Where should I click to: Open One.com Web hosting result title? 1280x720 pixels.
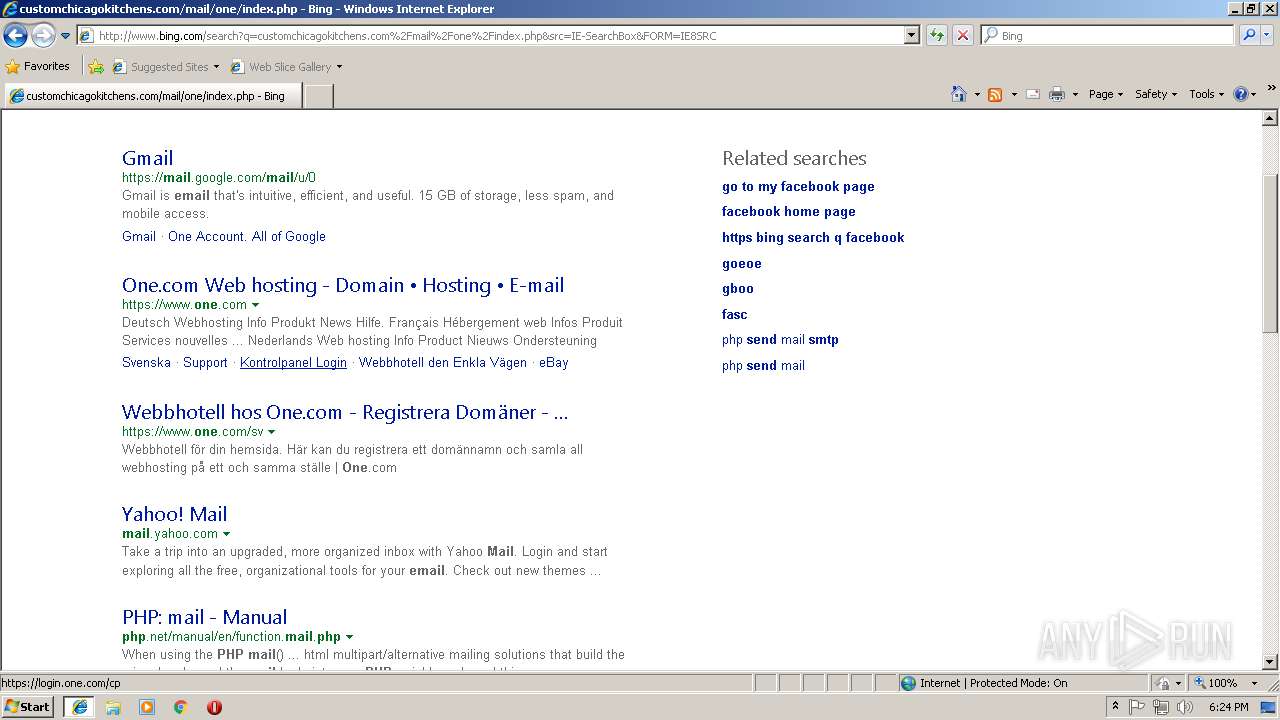pos(343,285)
